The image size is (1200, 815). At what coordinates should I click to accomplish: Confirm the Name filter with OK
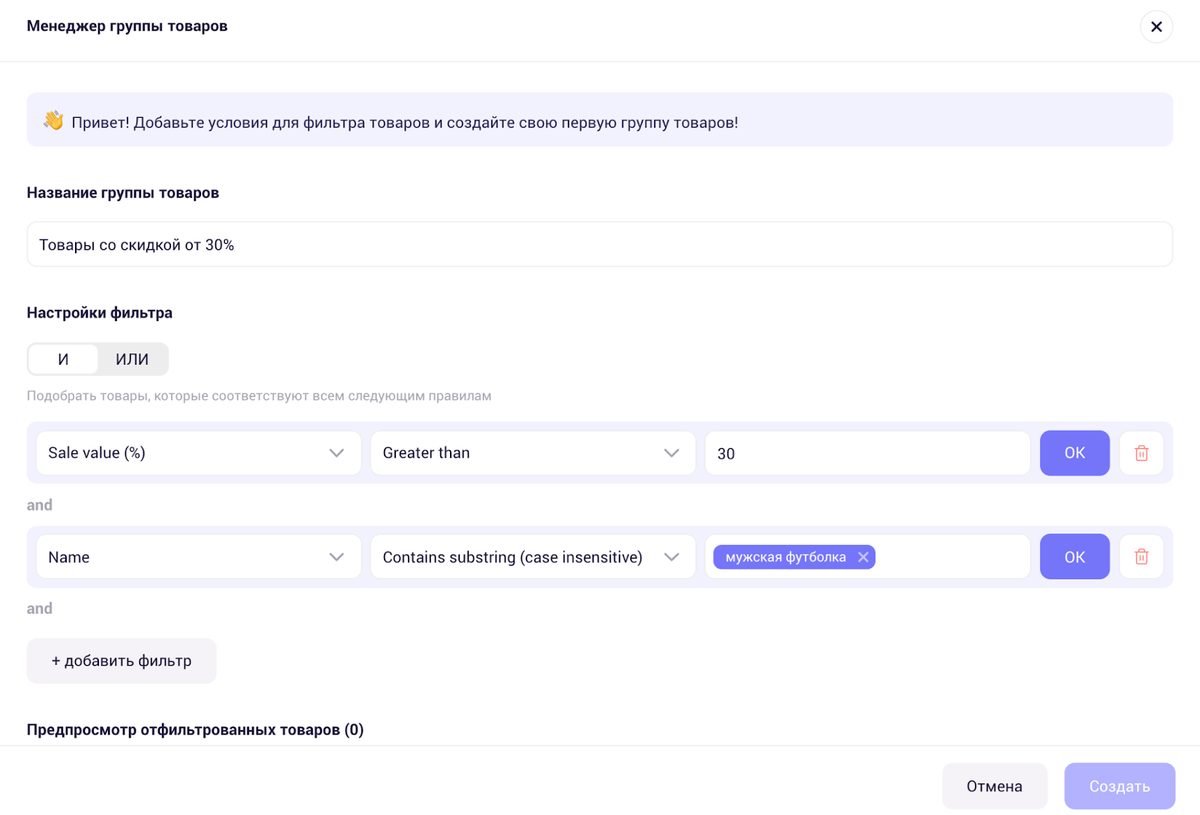point(1074,557)
